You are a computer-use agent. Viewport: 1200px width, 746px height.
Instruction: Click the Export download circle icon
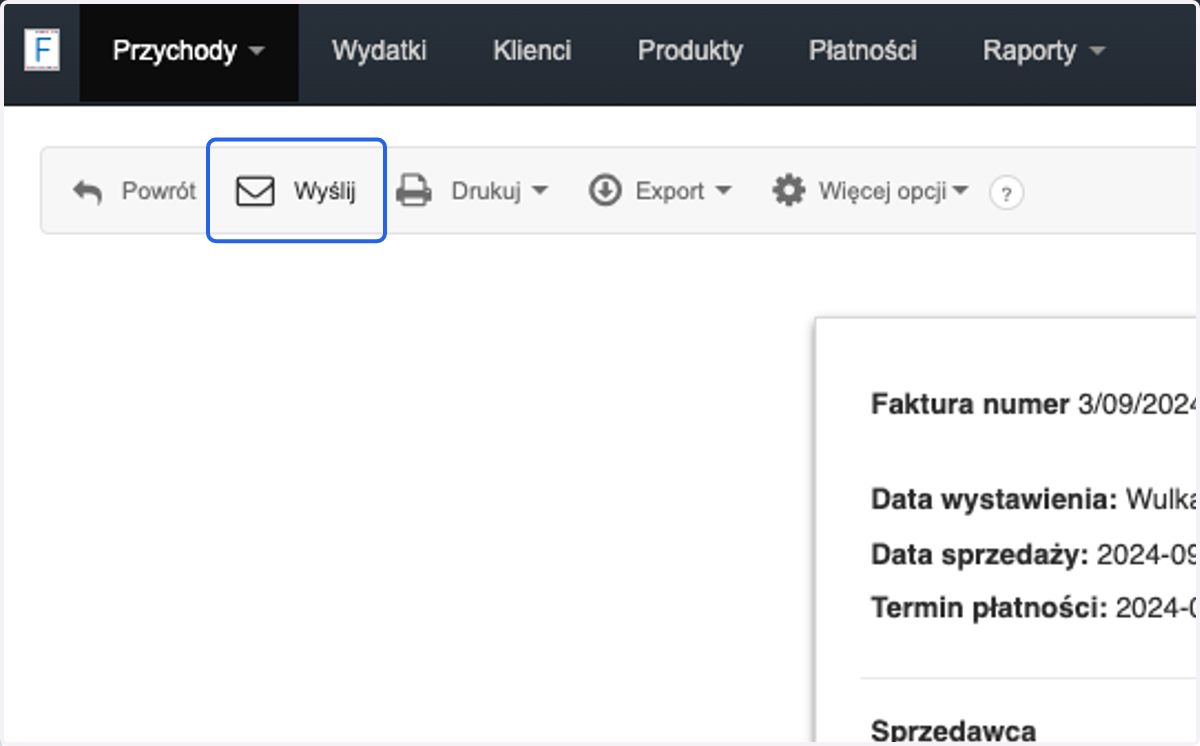(x=605, y=190)
